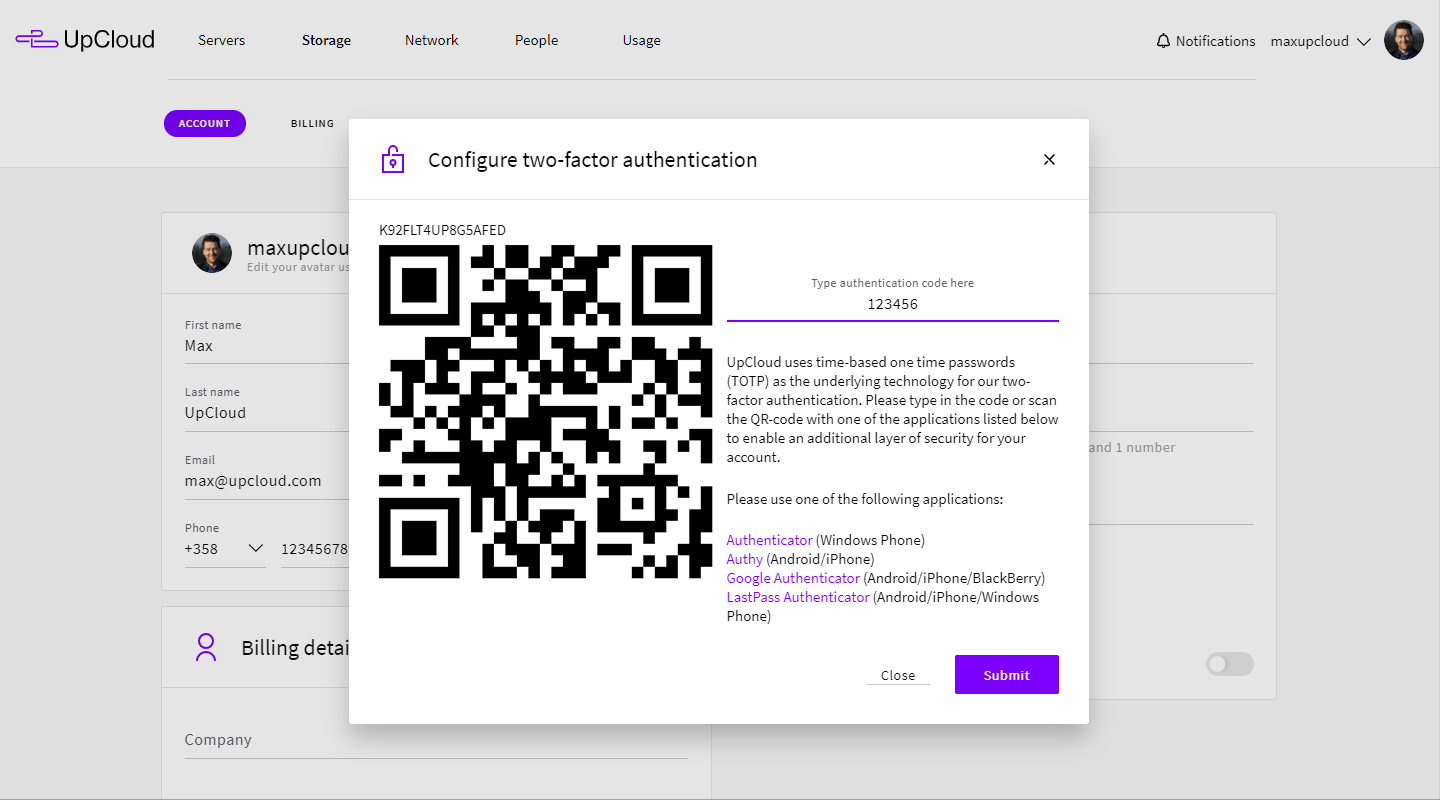The height and width of the screenshot is (800, 1440).
Task: Click the phone number field
Action: point(315,549)
